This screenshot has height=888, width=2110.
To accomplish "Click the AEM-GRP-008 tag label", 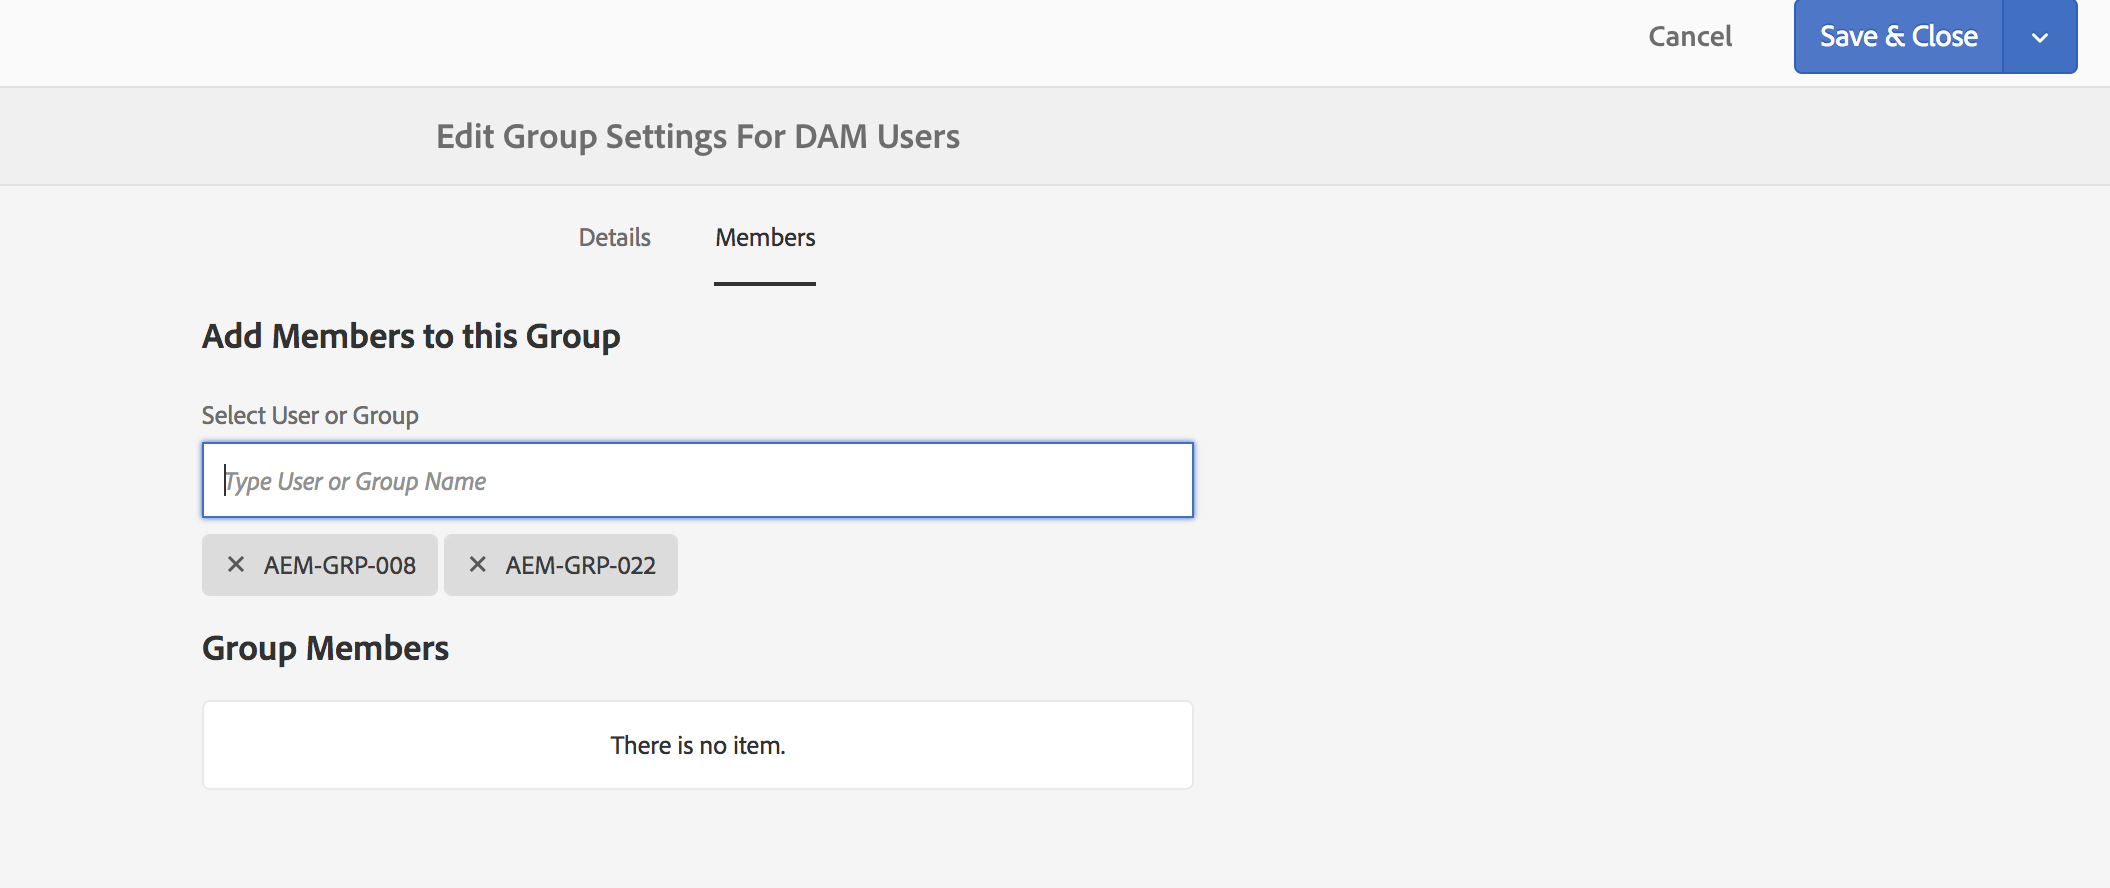I will [x=340, y=566].
